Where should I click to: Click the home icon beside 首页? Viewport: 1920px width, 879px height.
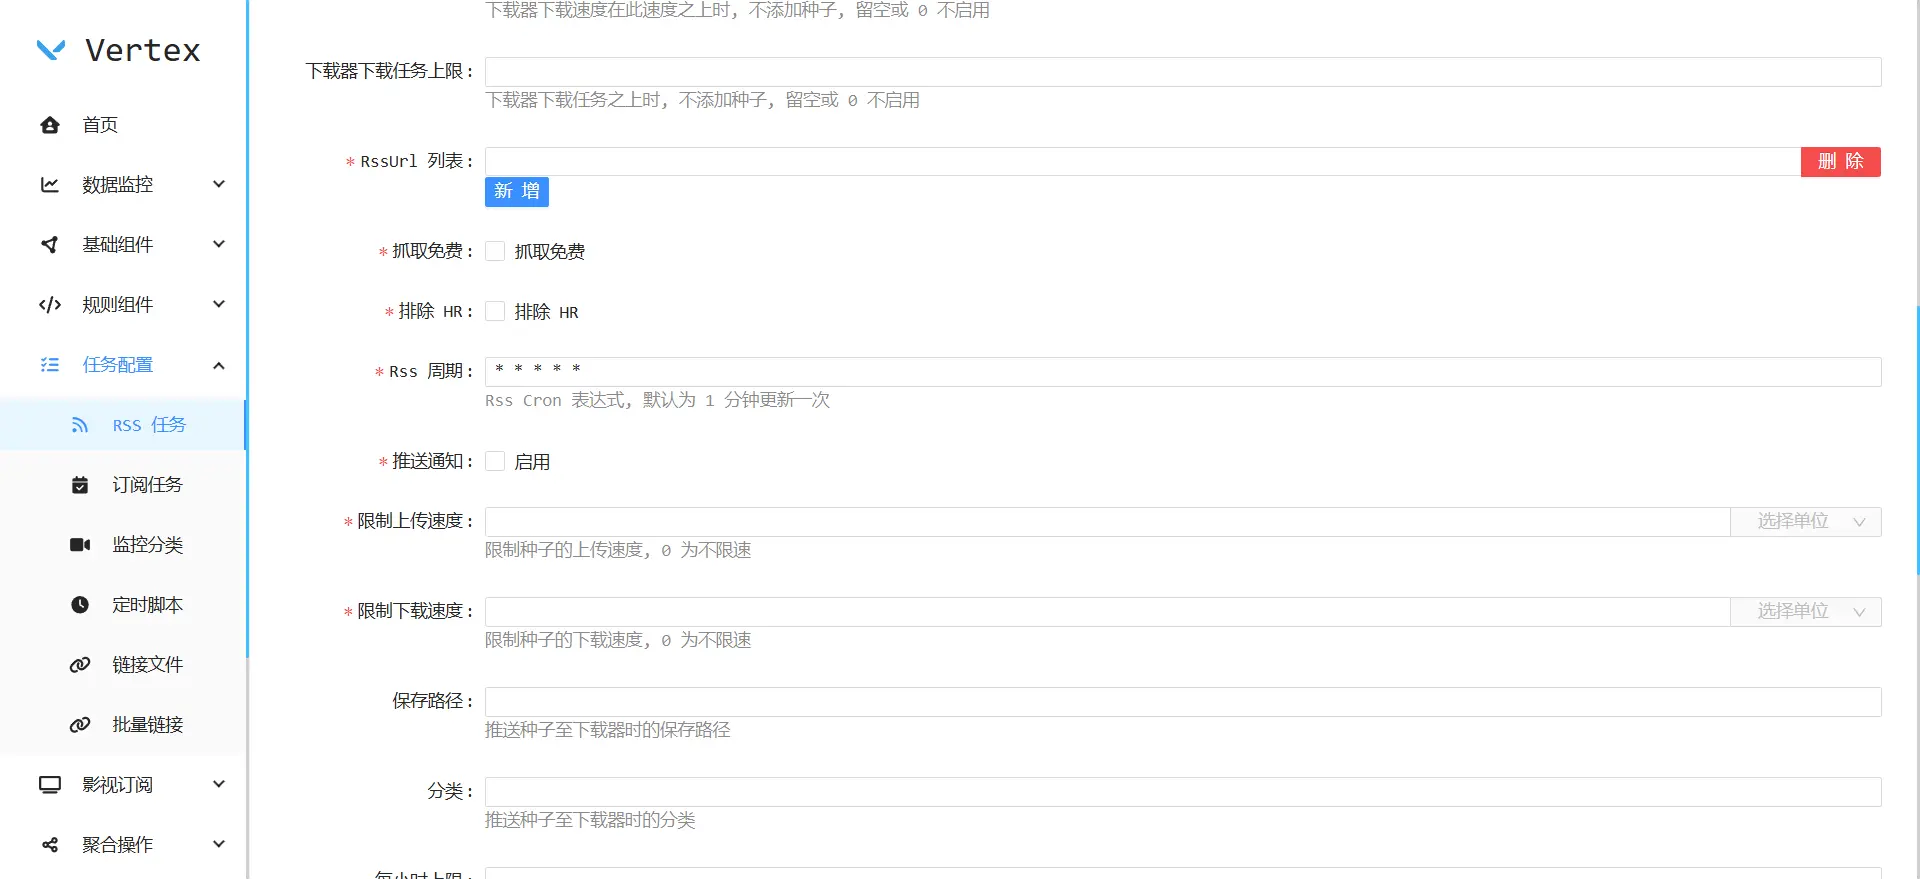pyautogui.click(x=50, y=125)
